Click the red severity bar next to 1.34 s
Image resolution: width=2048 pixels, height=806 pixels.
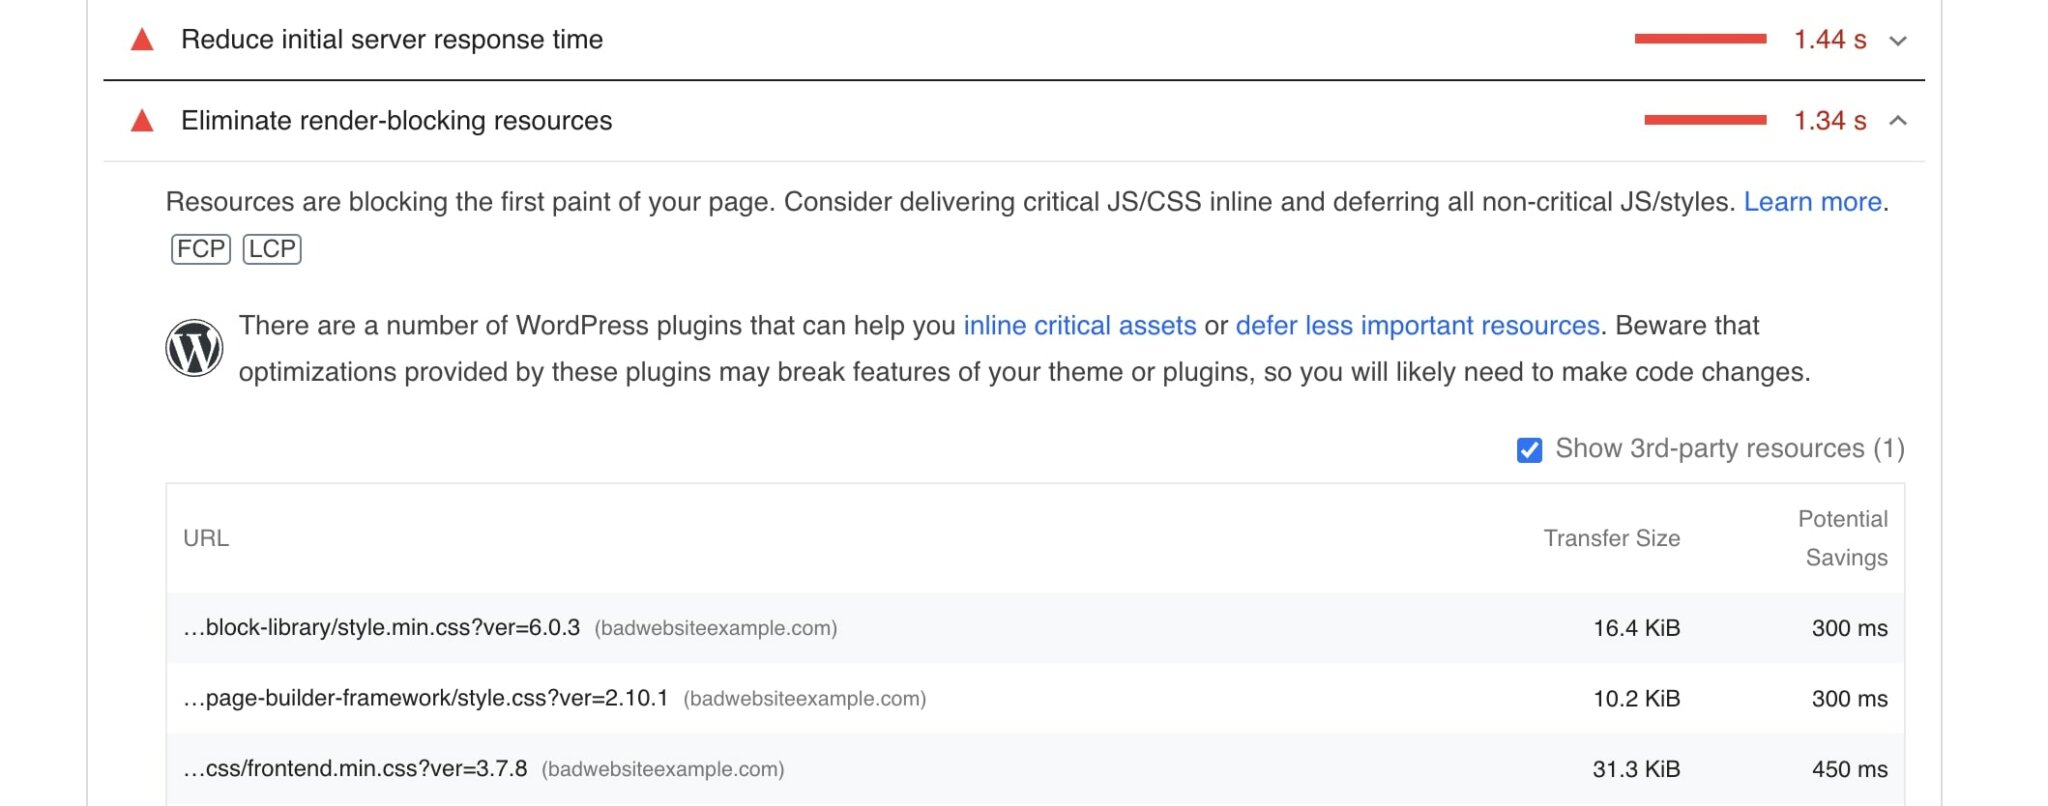1708,120
